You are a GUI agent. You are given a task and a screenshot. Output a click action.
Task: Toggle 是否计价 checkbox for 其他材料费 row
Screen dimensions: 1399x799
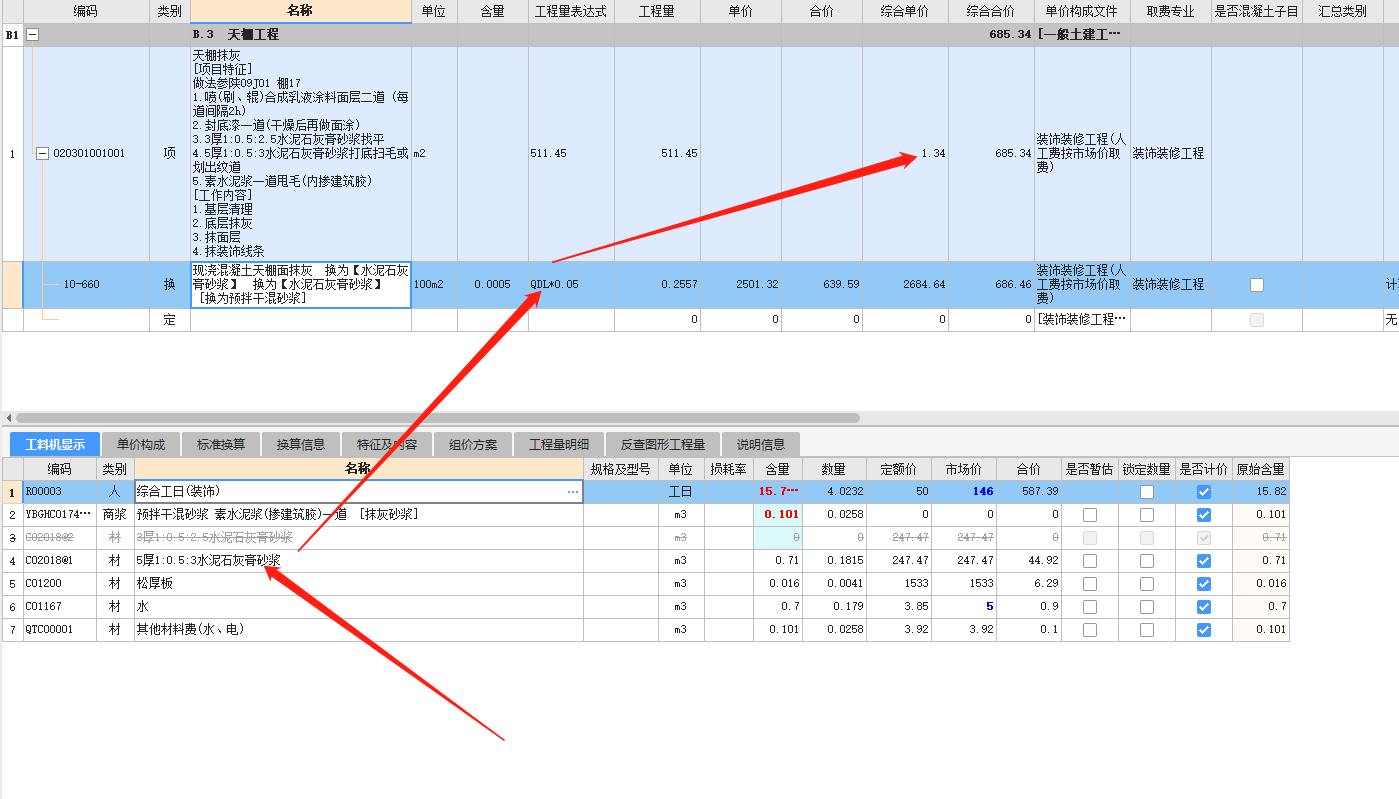pyautogui.click(x=1204, y=630)
